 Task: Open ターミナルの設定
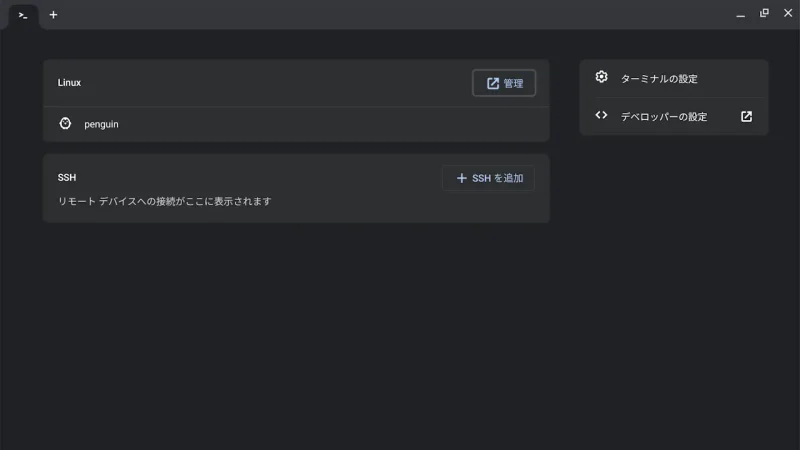click(x=659, y=78)
